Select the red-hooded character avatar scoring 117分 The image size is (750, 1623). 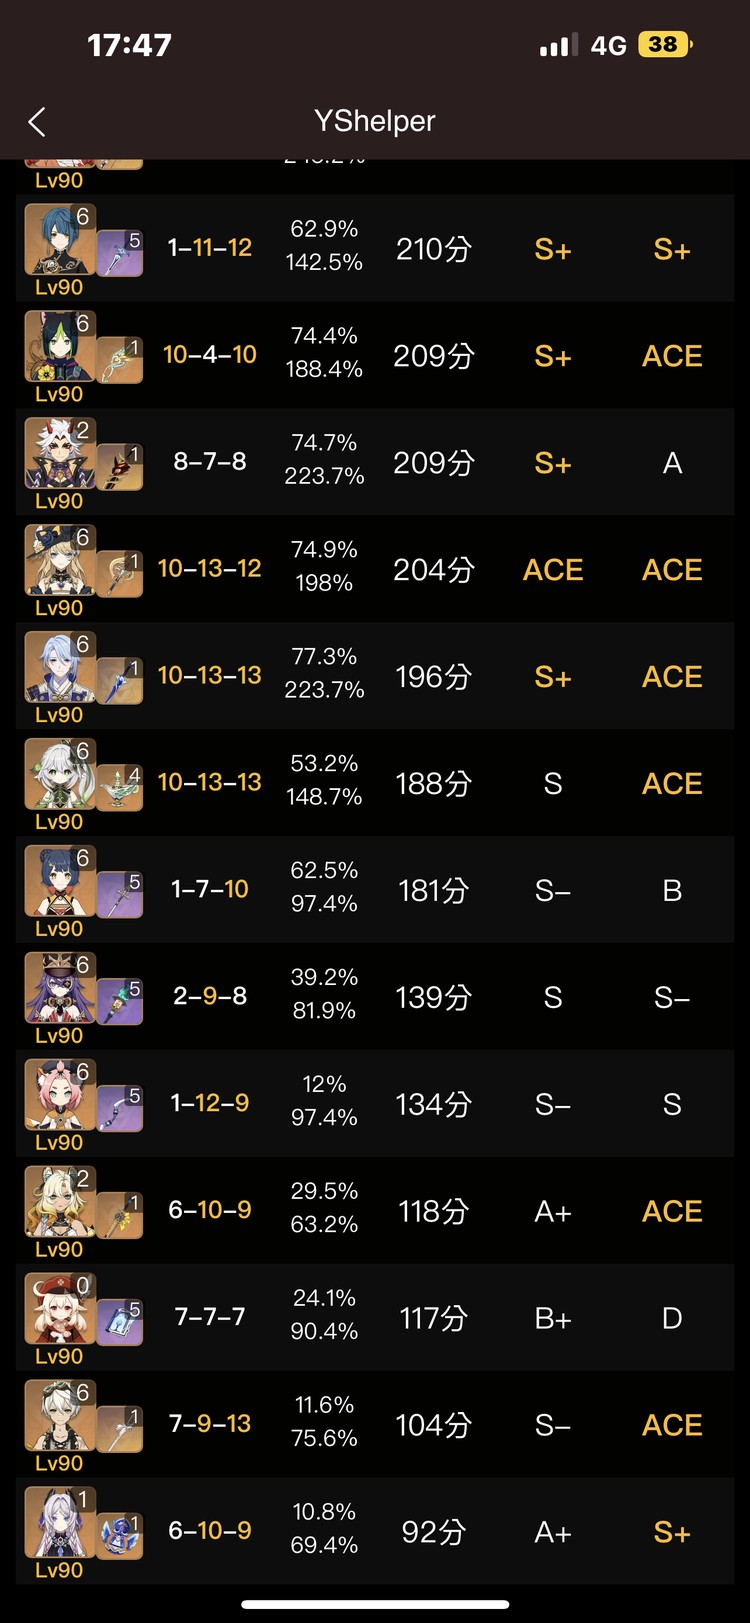(x=60, y=1309)
